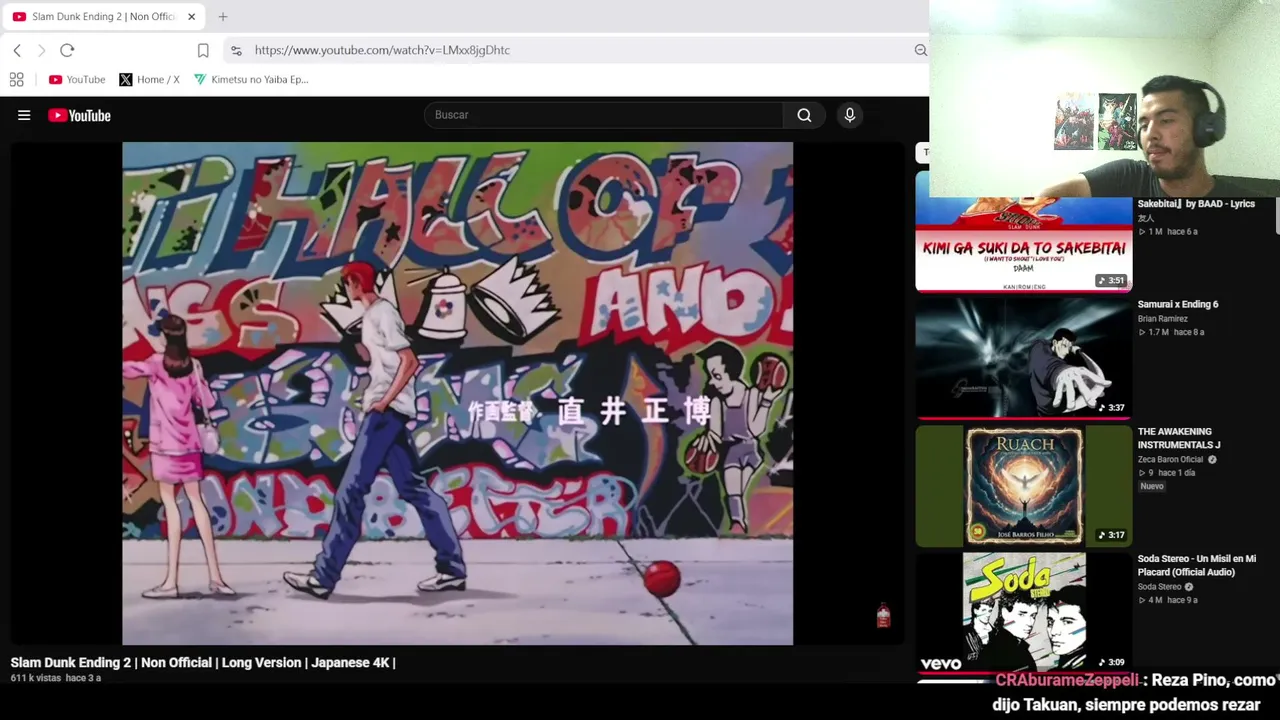Open the Soda Stereo channel name
This screenshot has height=720, width=1280.
coord(1159,587)
